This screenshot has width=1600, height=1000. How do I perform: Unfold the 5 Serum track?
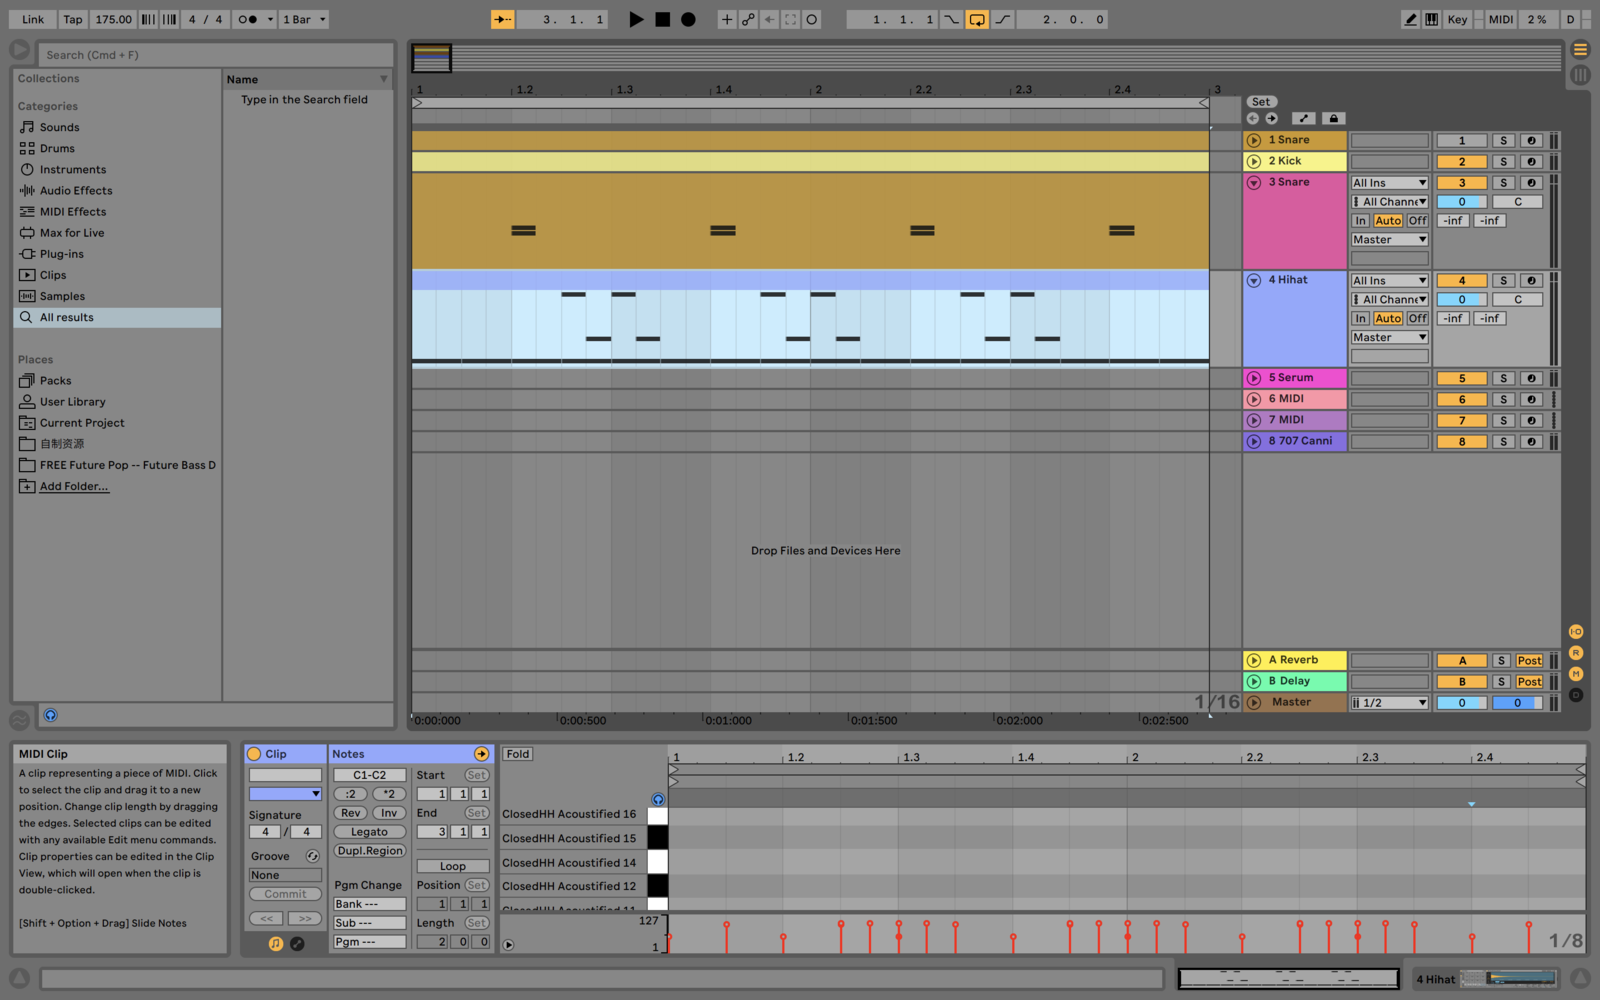click(x=1253, y=378)
